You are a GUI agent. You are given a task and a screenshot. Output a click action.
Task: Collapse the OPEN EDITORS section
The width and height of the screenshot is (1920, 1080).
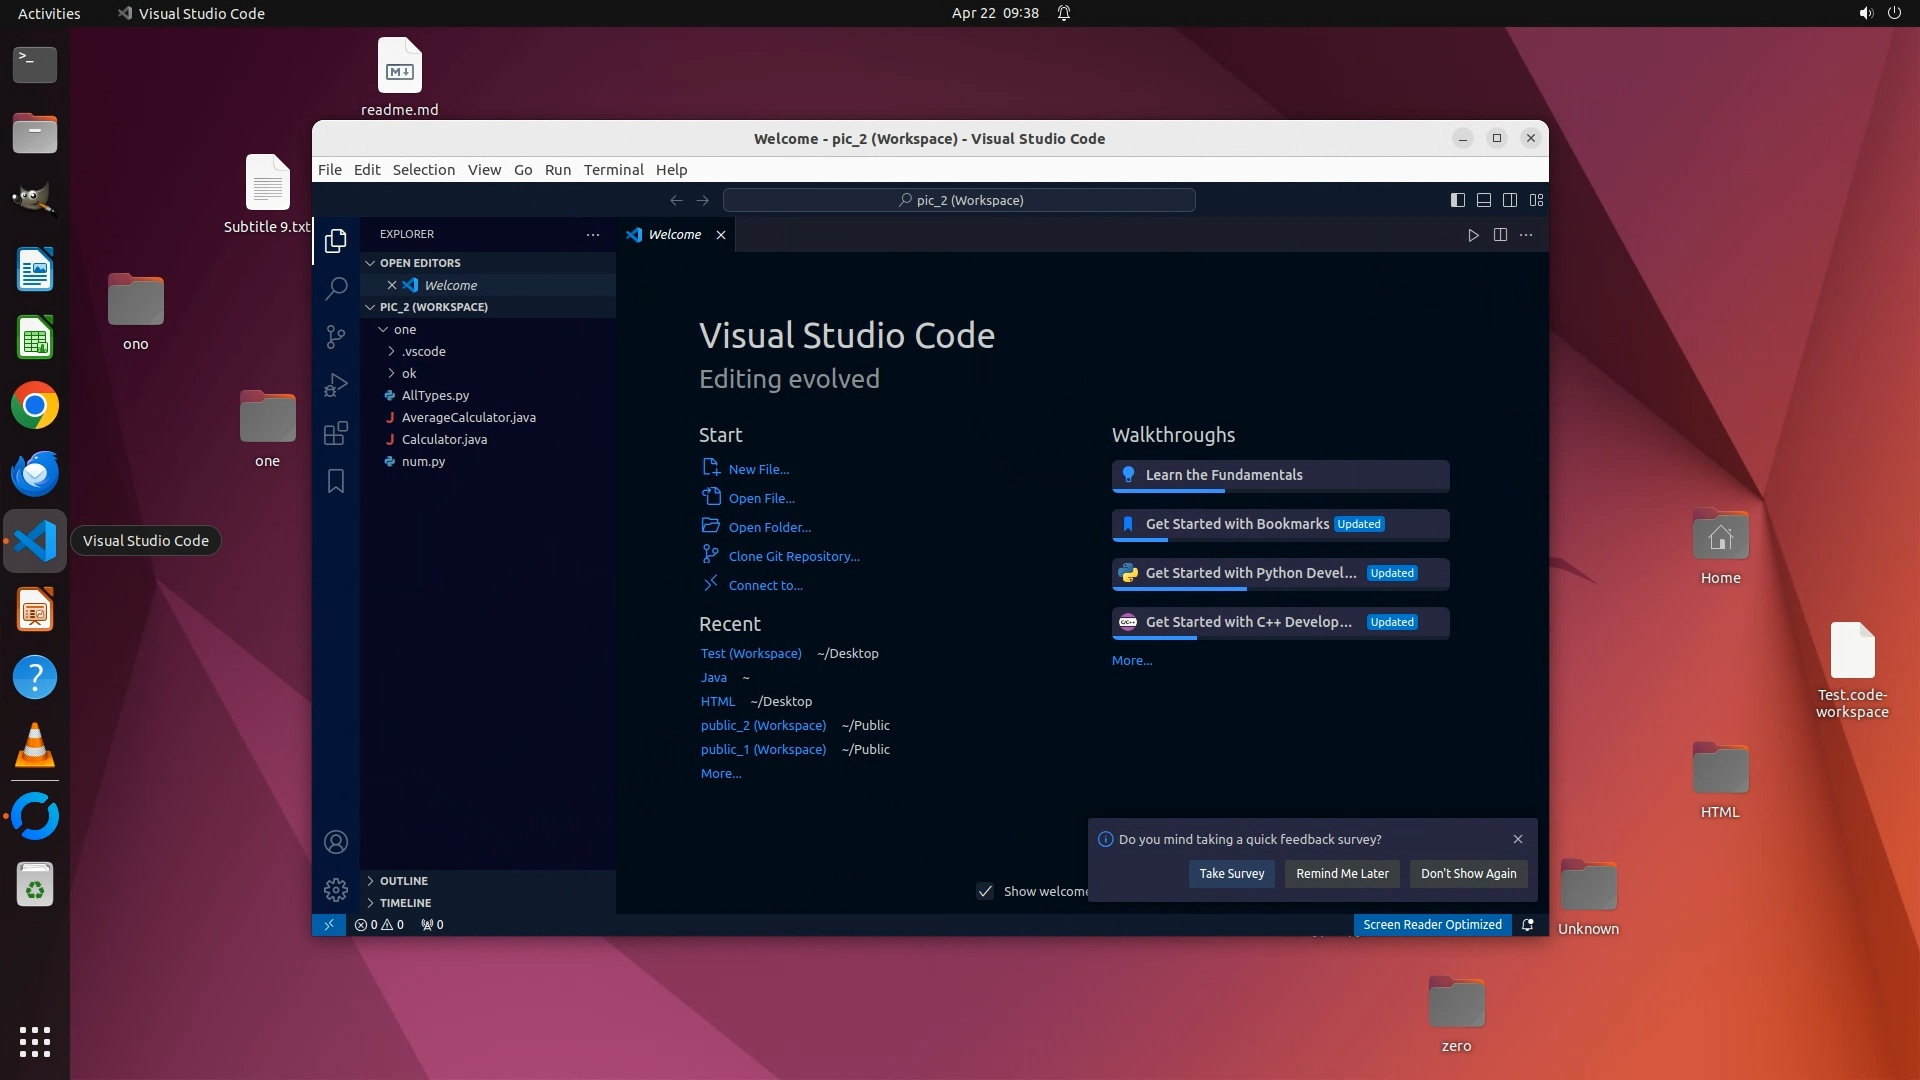click(420, 263)
